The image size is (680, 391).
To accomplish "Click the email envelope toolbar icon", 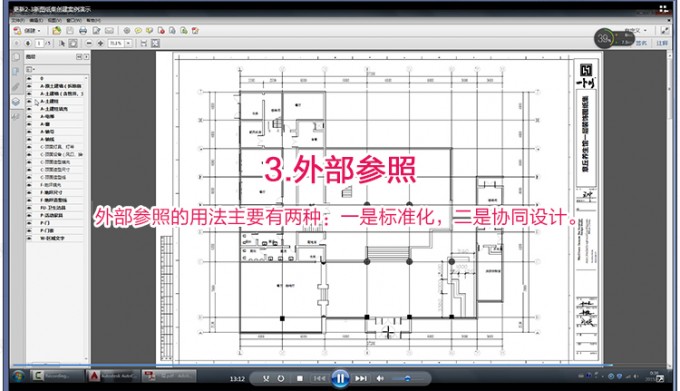I will (109, 31).
